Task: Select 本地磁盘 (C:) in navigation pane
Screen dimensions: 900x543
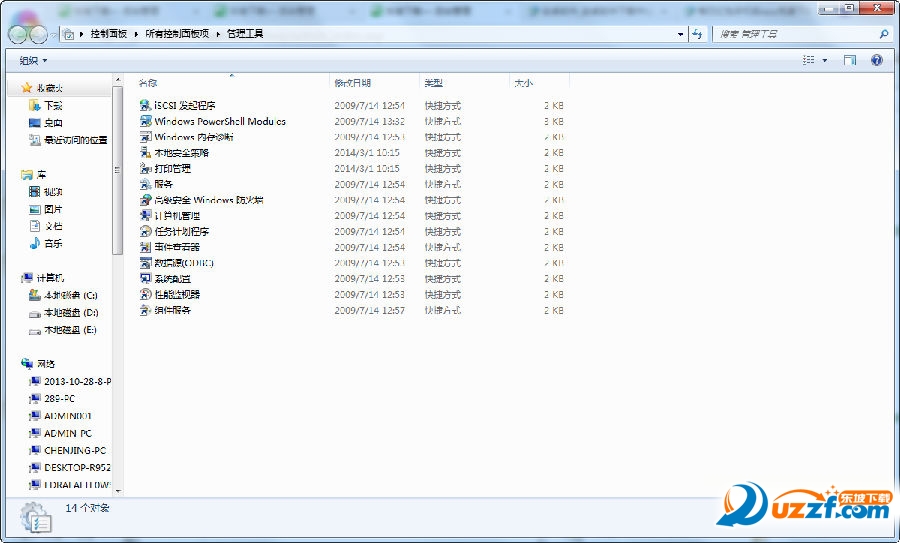Action: pos(70,296)
